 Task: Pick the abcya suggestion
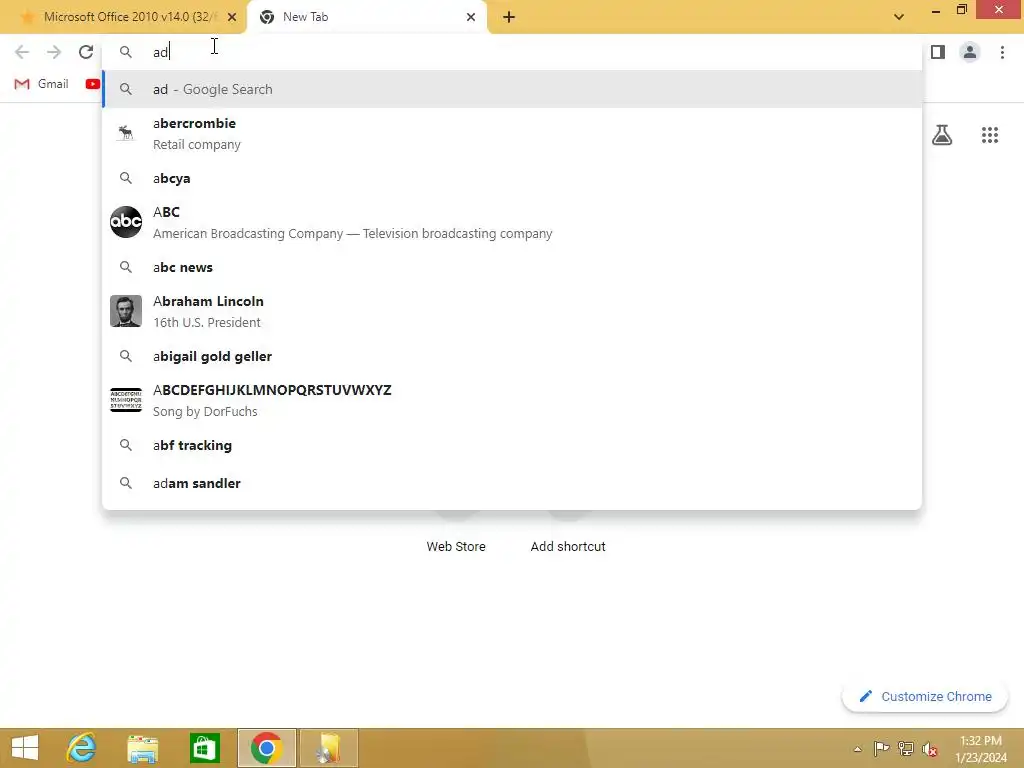point(513,178)
